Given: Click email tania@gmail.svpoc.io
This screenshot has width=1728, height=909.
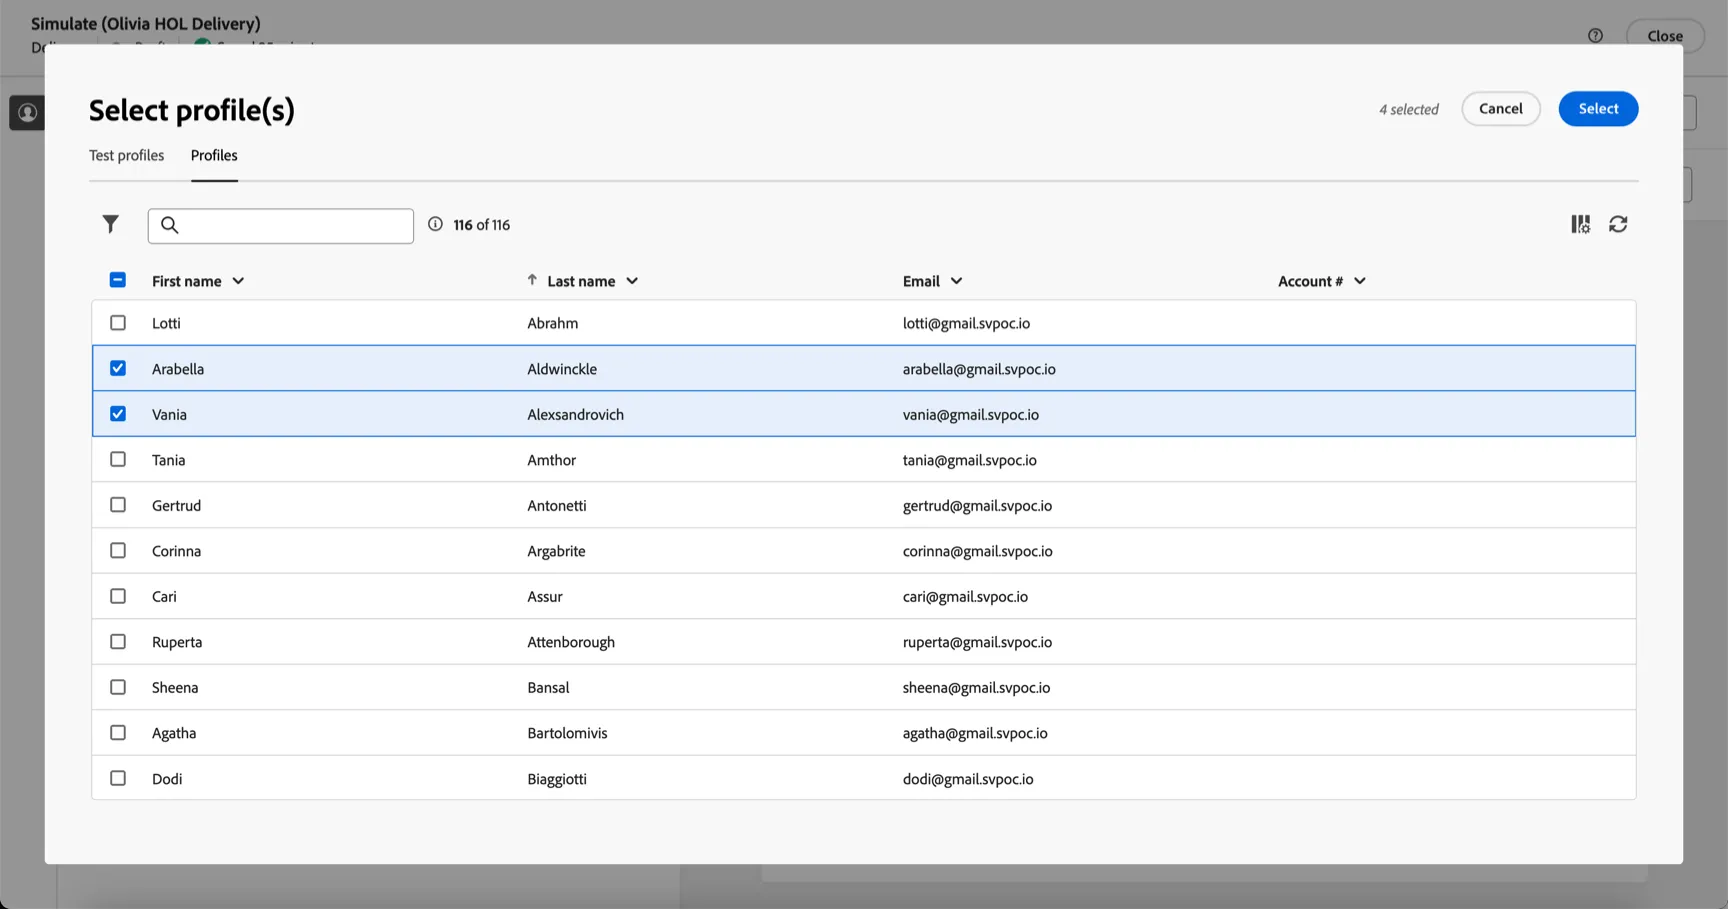Looking at the screenshot, I should [970, 460].
